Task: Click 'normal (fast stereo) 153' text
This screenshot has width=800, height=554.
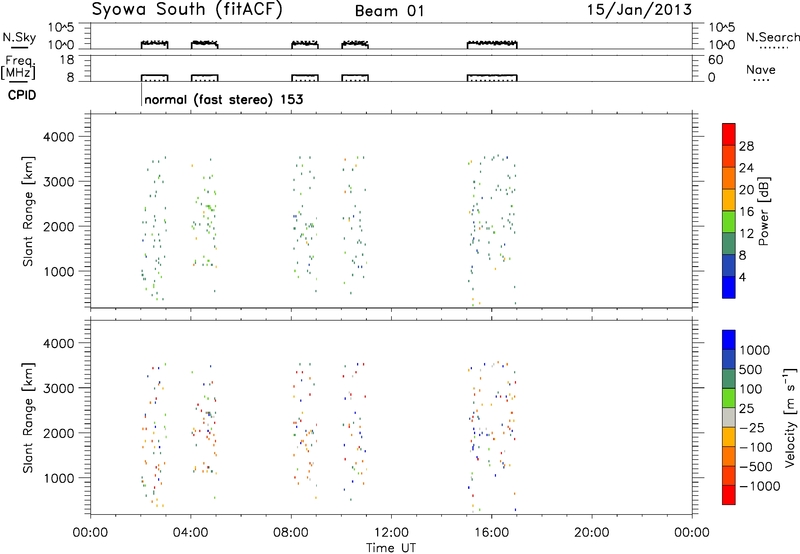Action: click(223, 99)
